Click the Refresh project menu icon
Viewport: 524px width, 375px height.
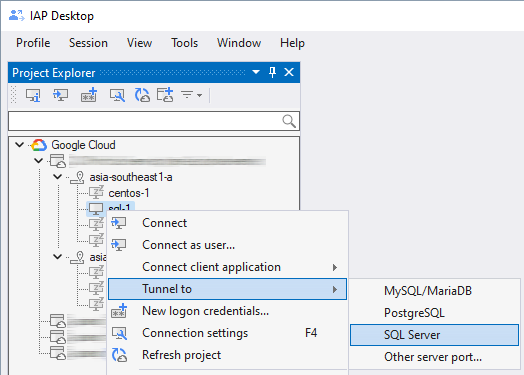pyautogui.click(x=119, y=355)
